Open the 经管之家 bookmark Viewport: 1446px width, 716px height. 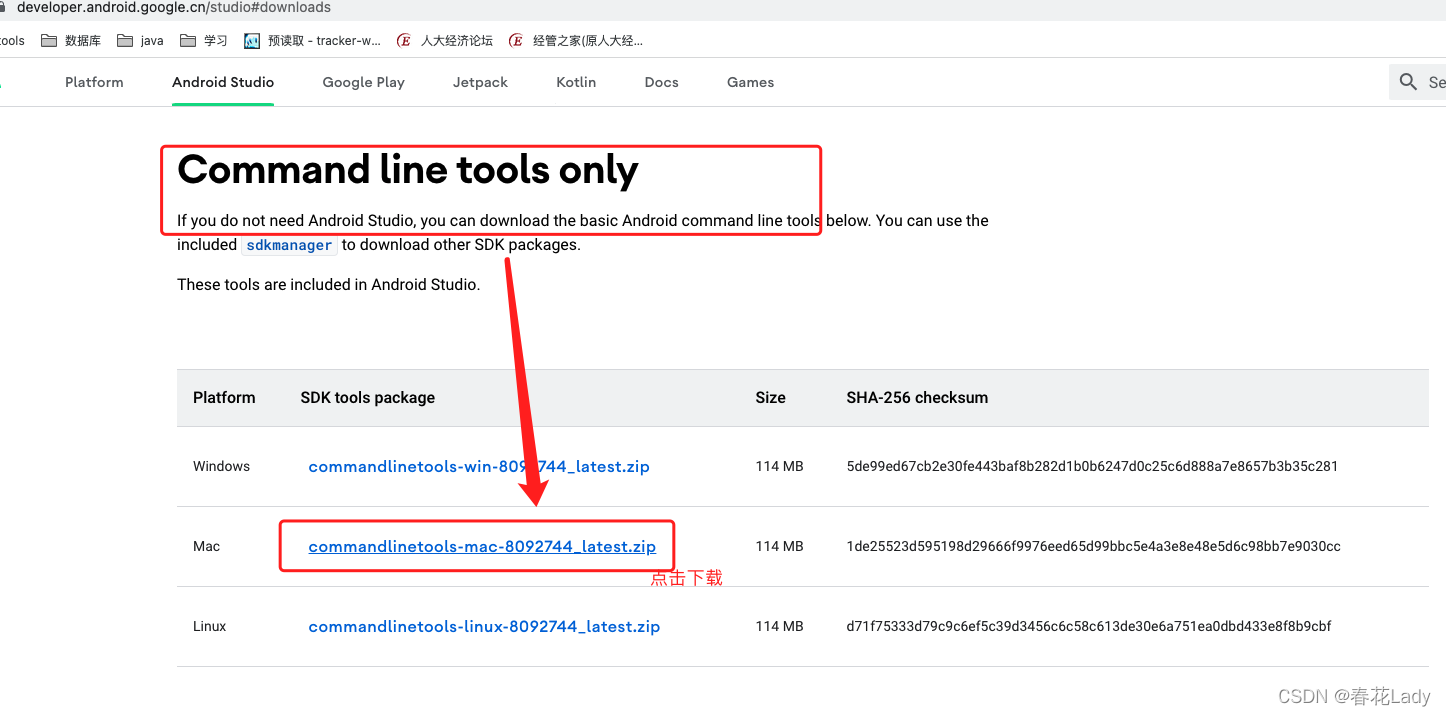pos(576,41)
